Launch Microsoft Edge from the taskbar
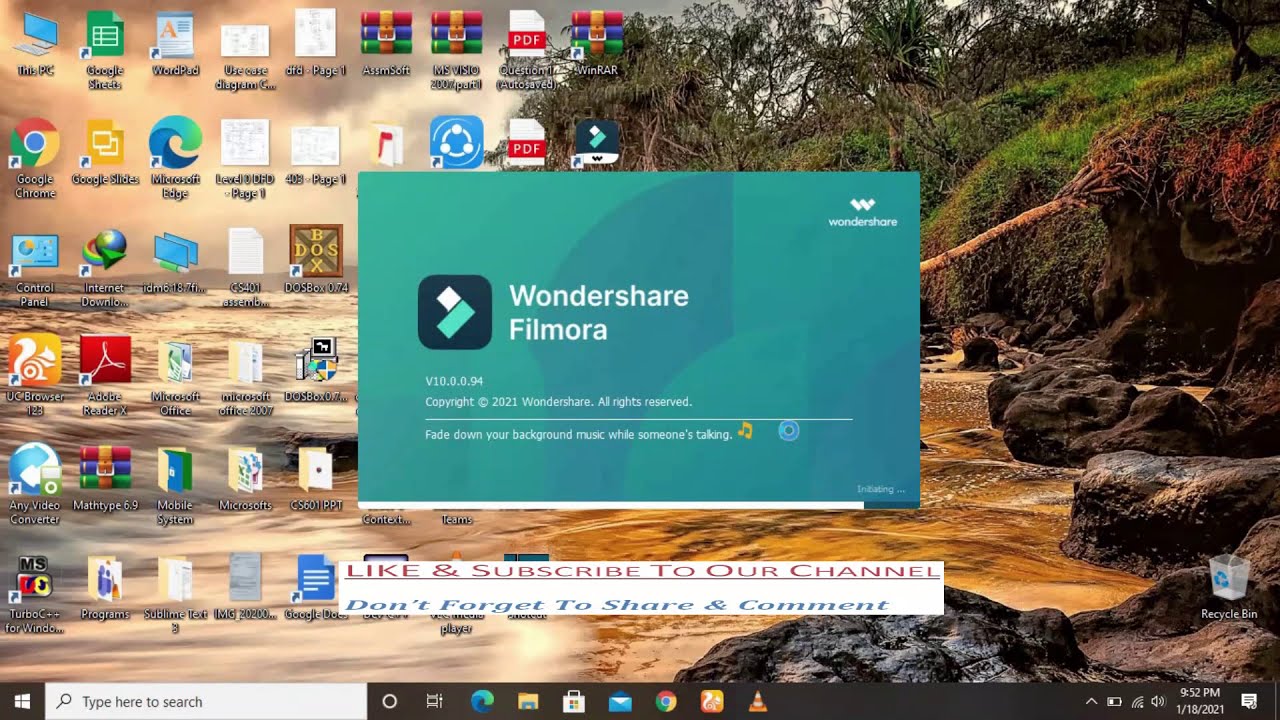The height and width of the screenshot is (720, 1280). tap(482, 701)
